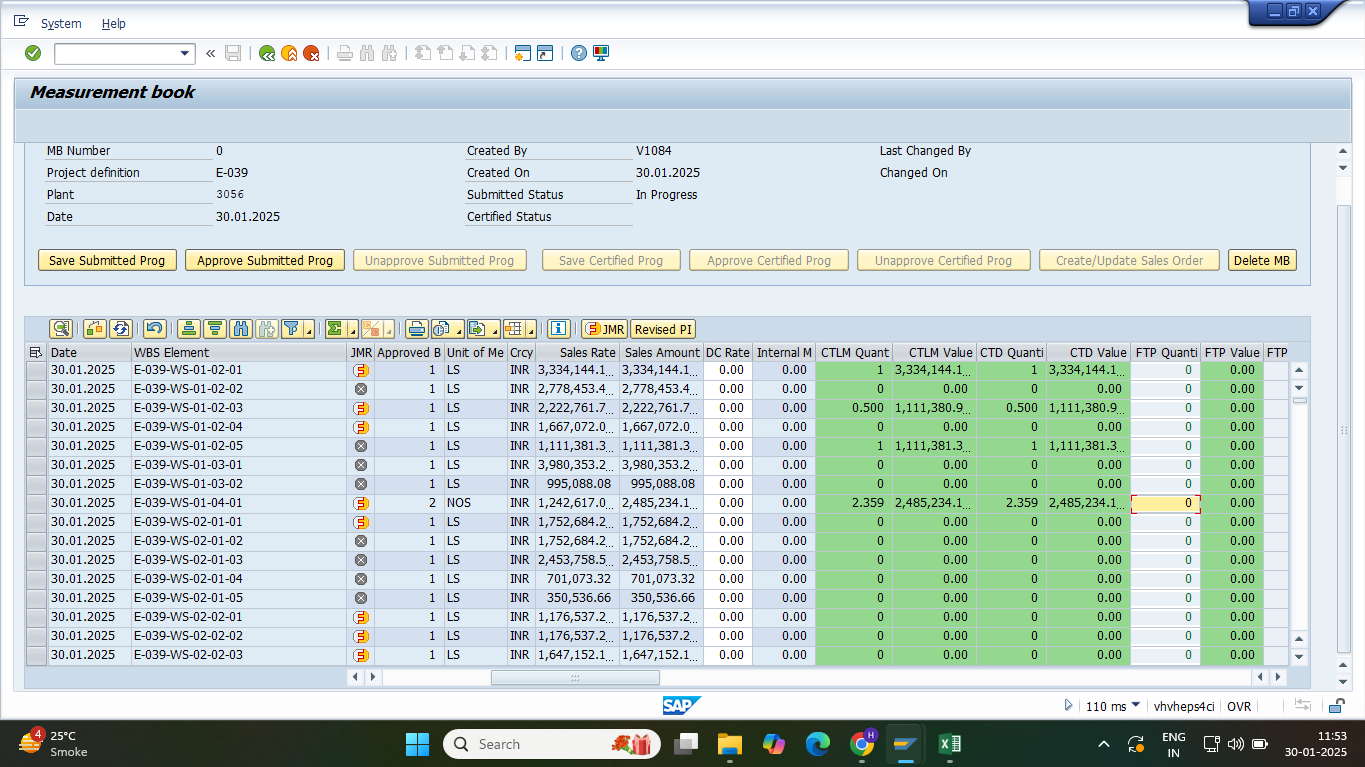Click the Undo icon in grid toolbar
Screen dimensions: 1365x767
(x=154, y=329)
